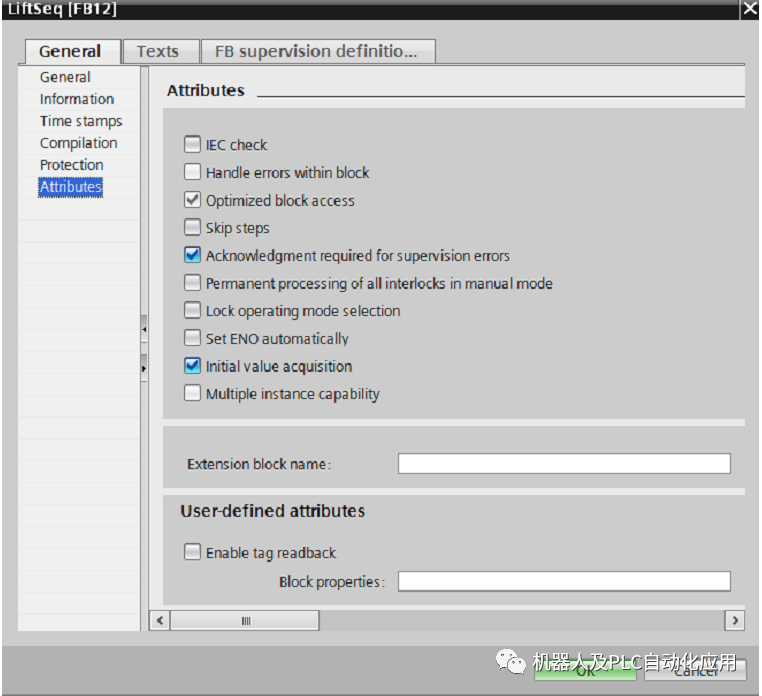Select Attributes in the navigation list
Viewport: 762px width, 696px height.
tap(70, 187)
